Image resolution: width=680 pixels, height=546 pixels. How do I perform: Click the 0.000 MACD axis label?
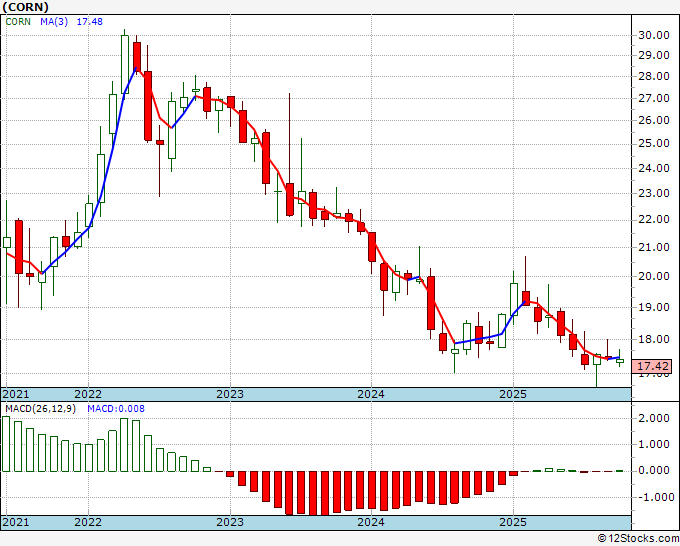[x=654, y=470]
